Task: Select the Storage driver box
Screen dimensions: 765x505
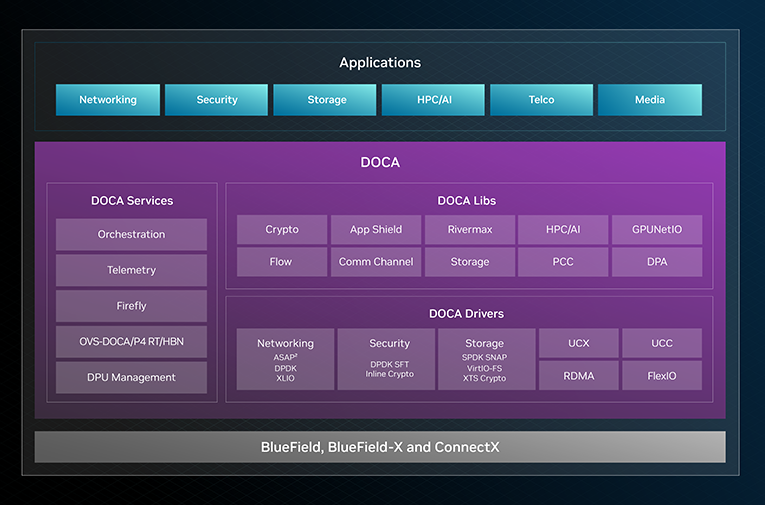Action: (486, 359)
